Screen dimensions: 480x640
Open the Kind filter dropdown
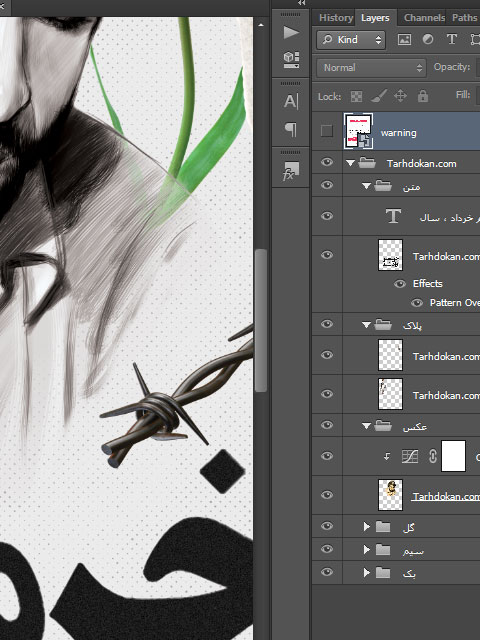[351, 40]
